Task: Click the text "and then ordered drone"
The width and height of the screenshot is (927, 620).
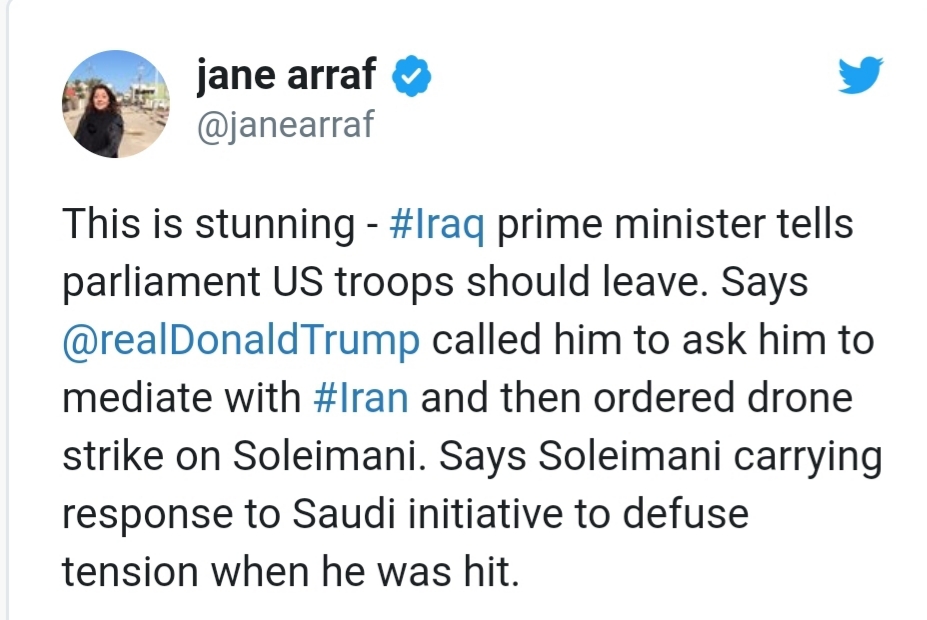Action: pos(637,398)
